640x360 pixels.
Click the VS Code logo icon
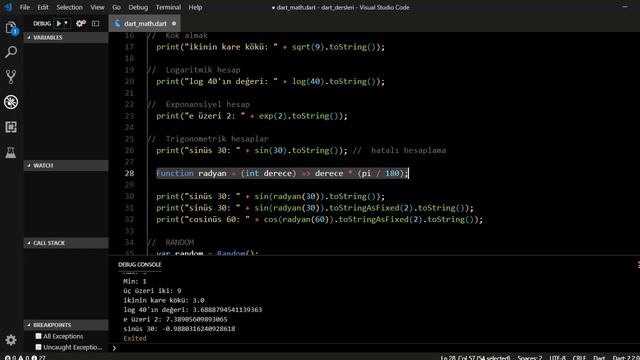click(8, 7)
